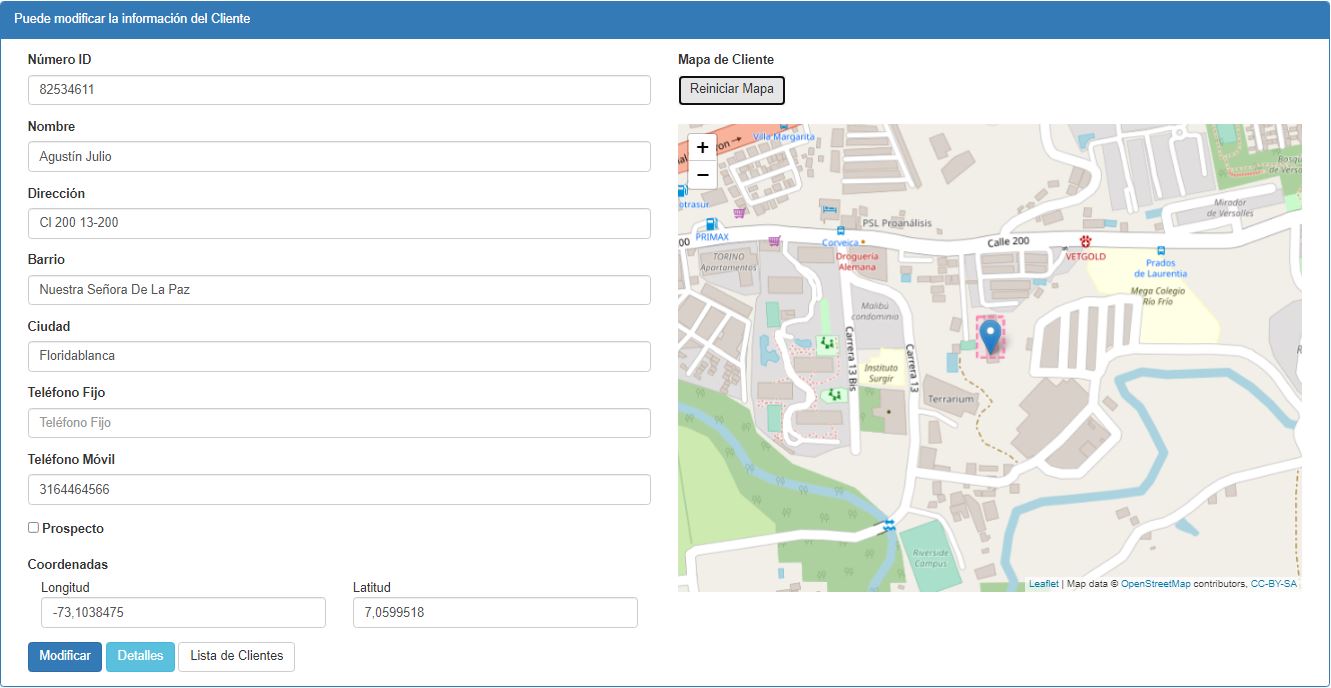The height and width of the screenshot is (688, 1331).
Task: Click into the Número ID field
Action: pyautogui.click(x=339, y=90)
